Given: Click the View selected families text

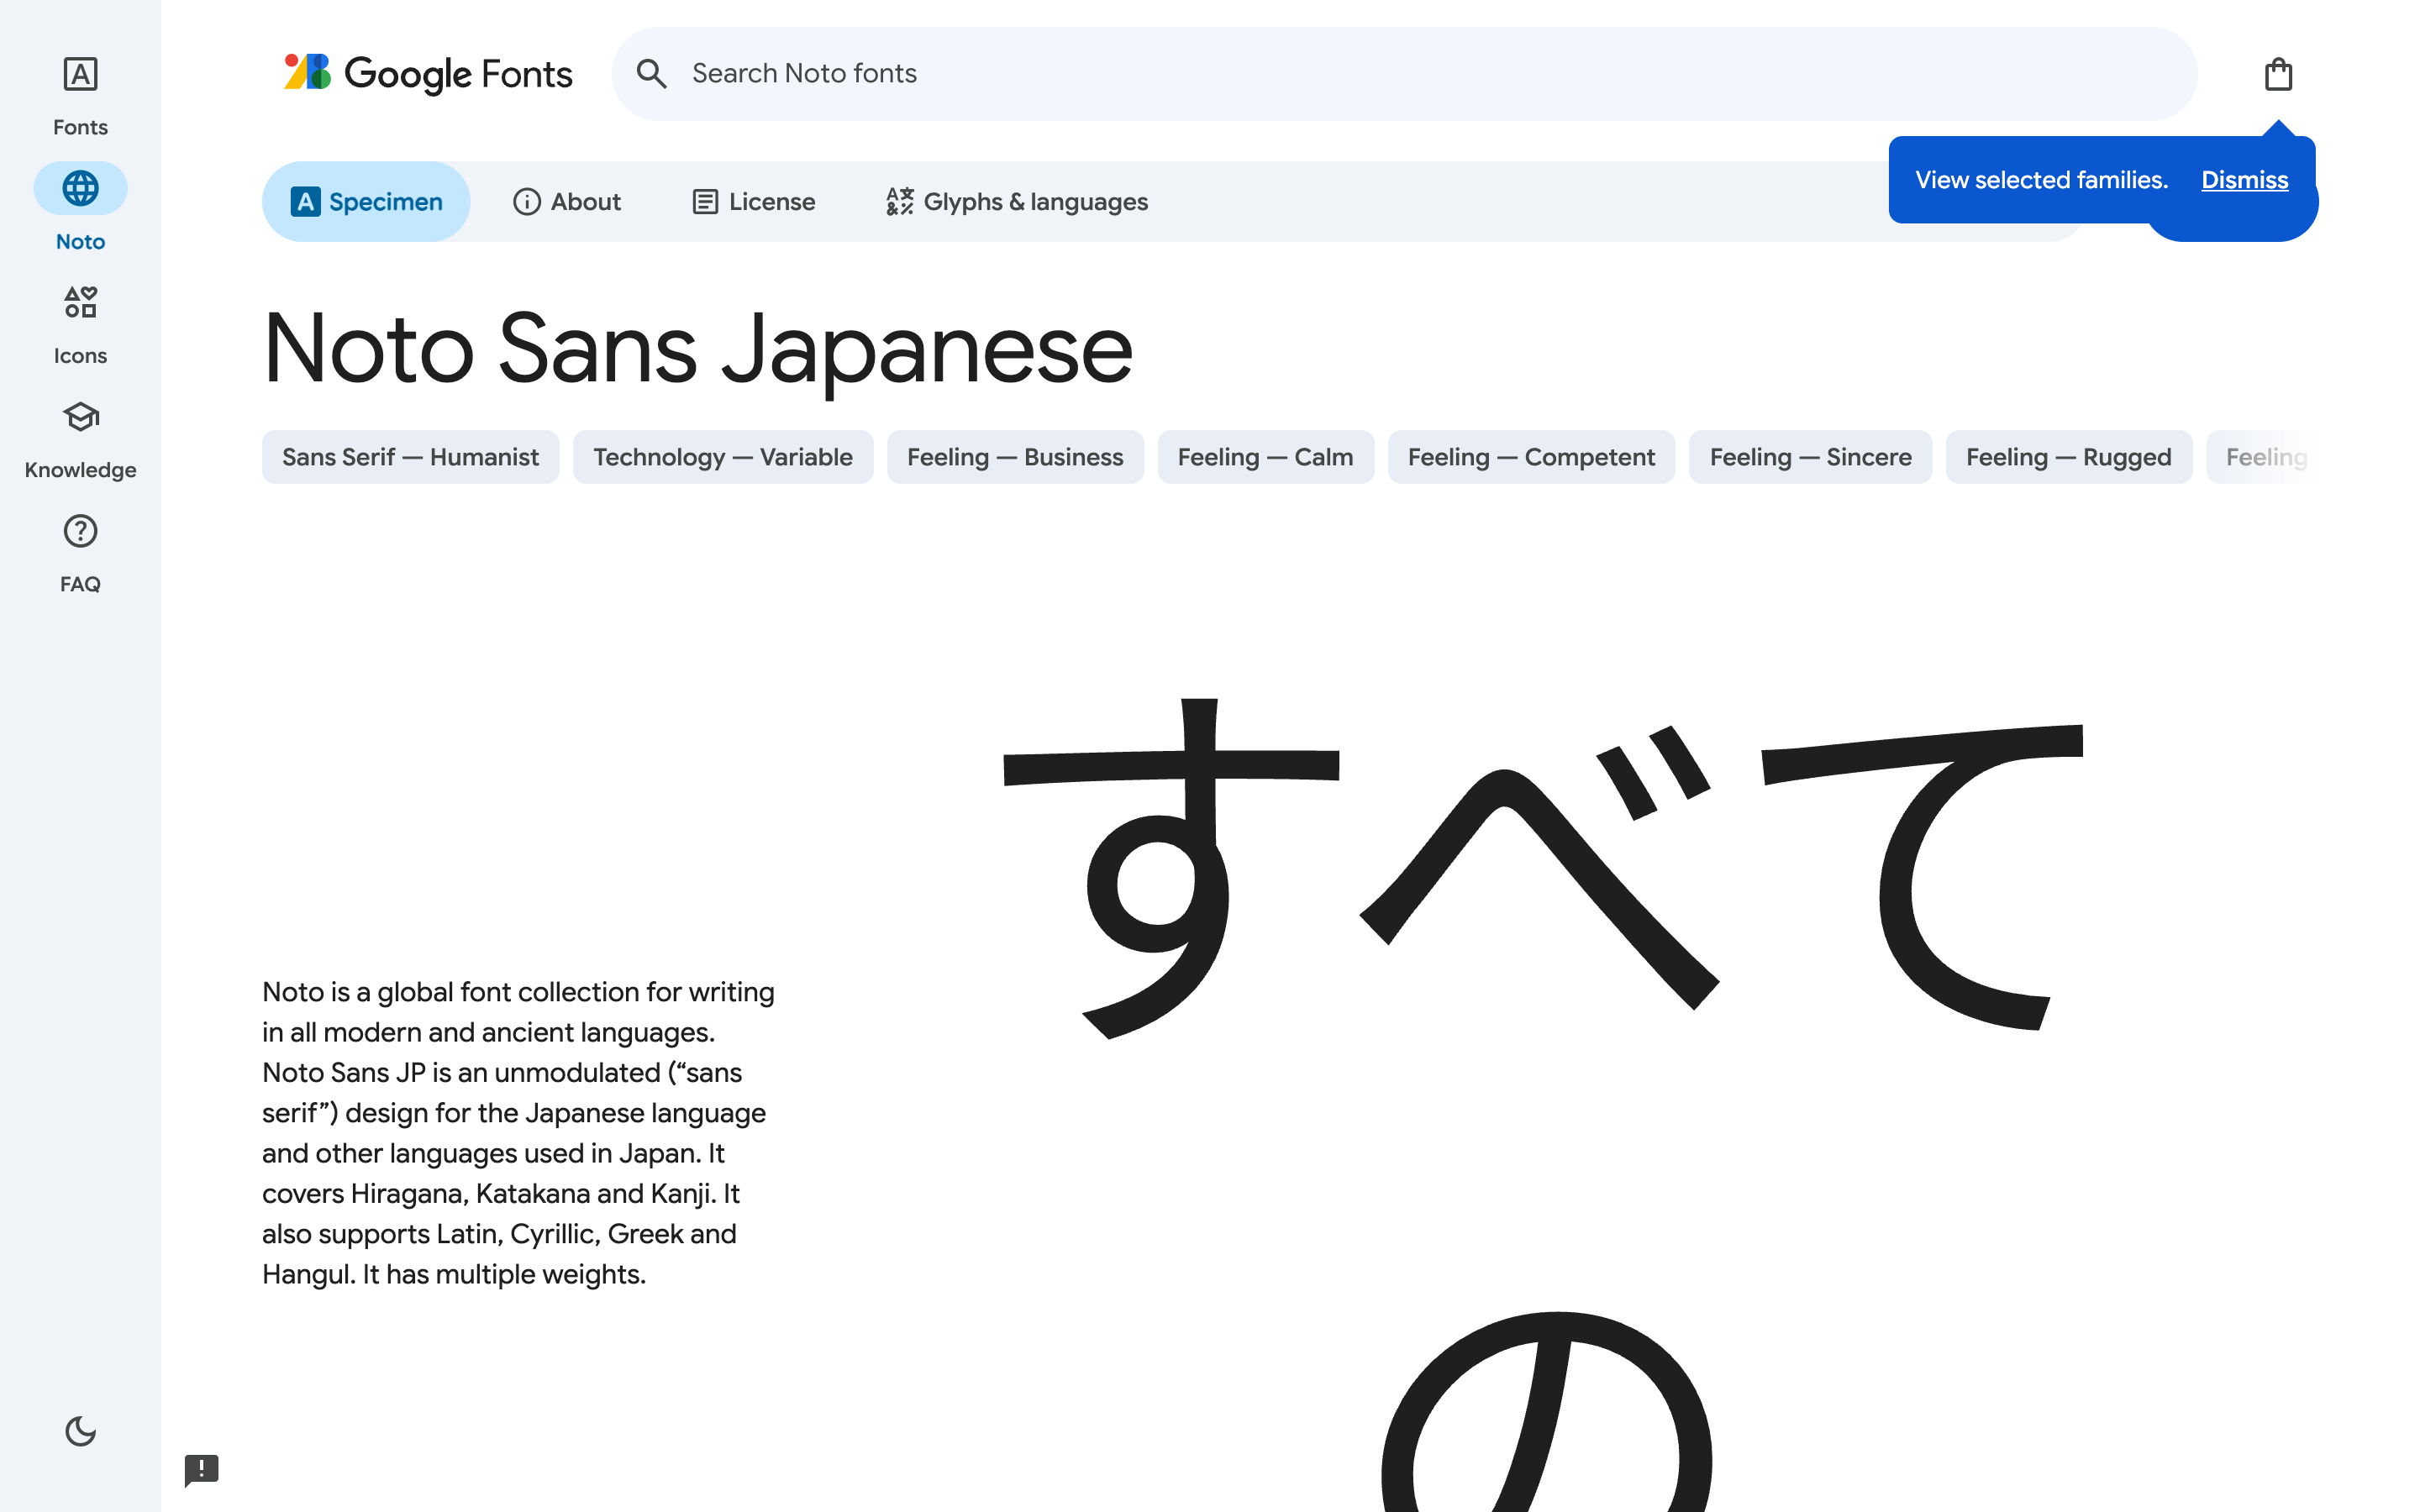Looking at the screenshot, I should click(x=2041, y=180).
